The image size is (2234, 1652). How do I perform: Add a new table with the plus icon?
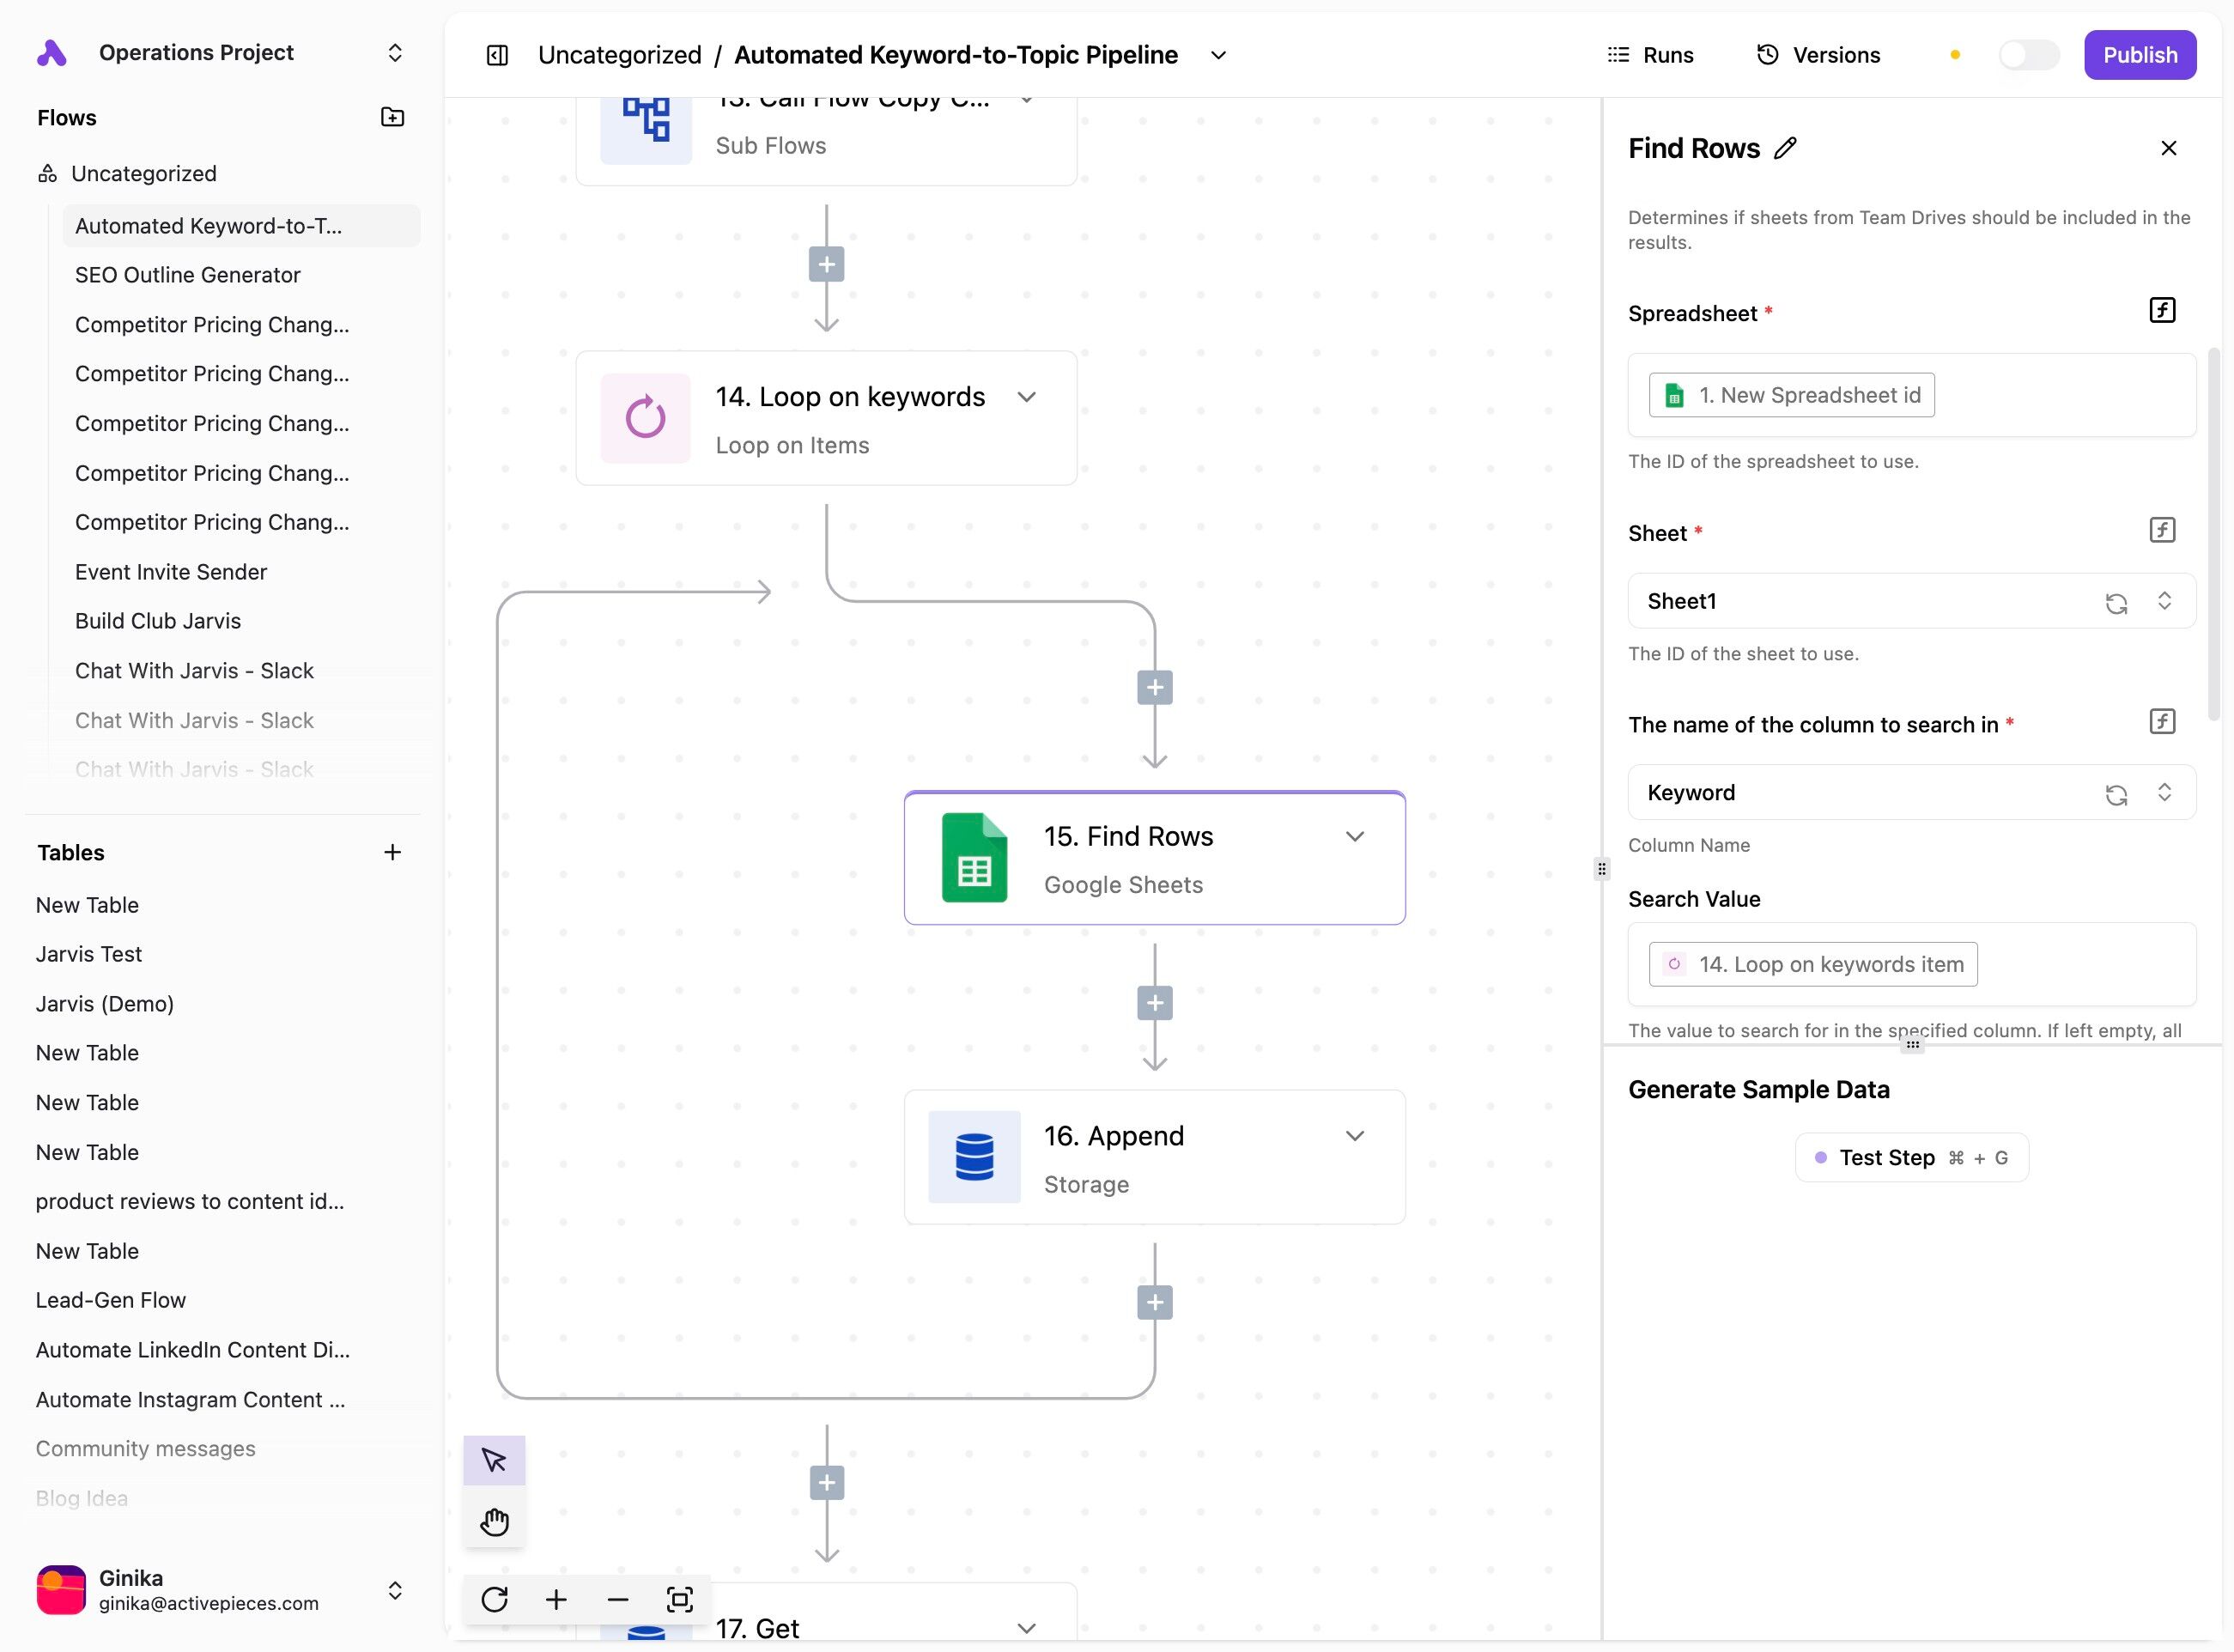(392, 852)
